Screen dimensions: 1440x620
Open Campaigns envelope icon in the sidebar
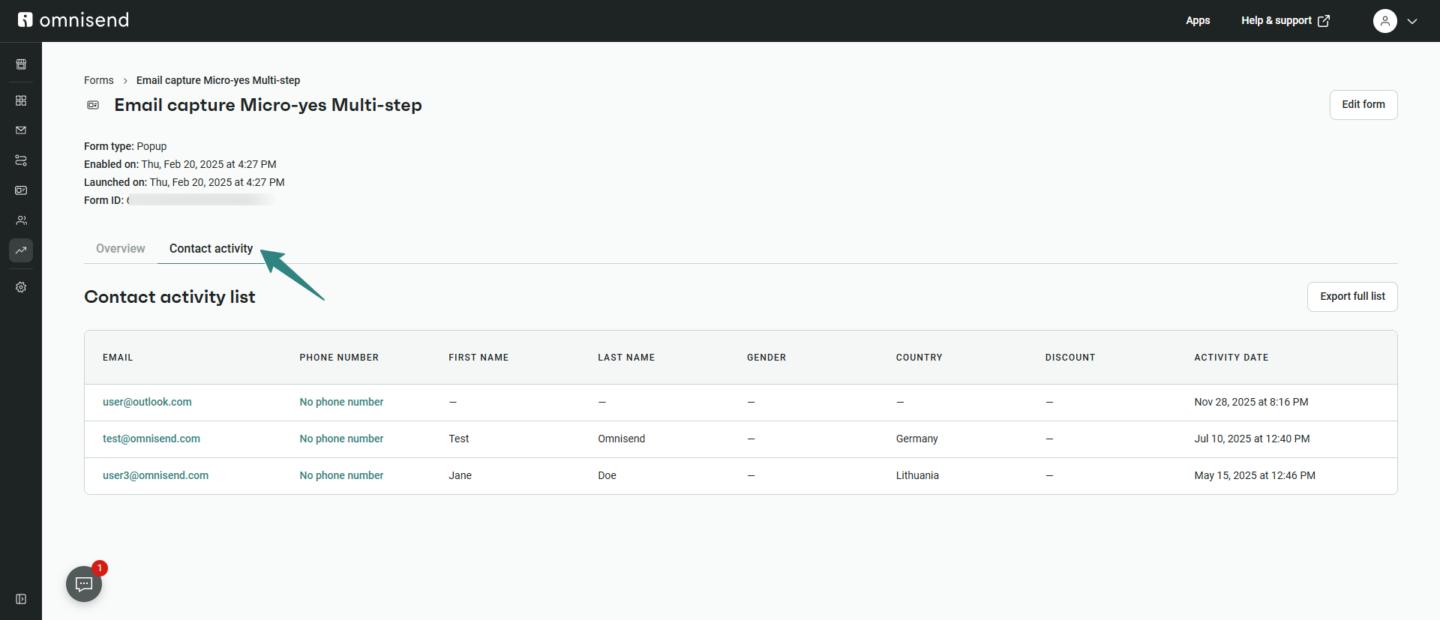(x=21, y=130)
